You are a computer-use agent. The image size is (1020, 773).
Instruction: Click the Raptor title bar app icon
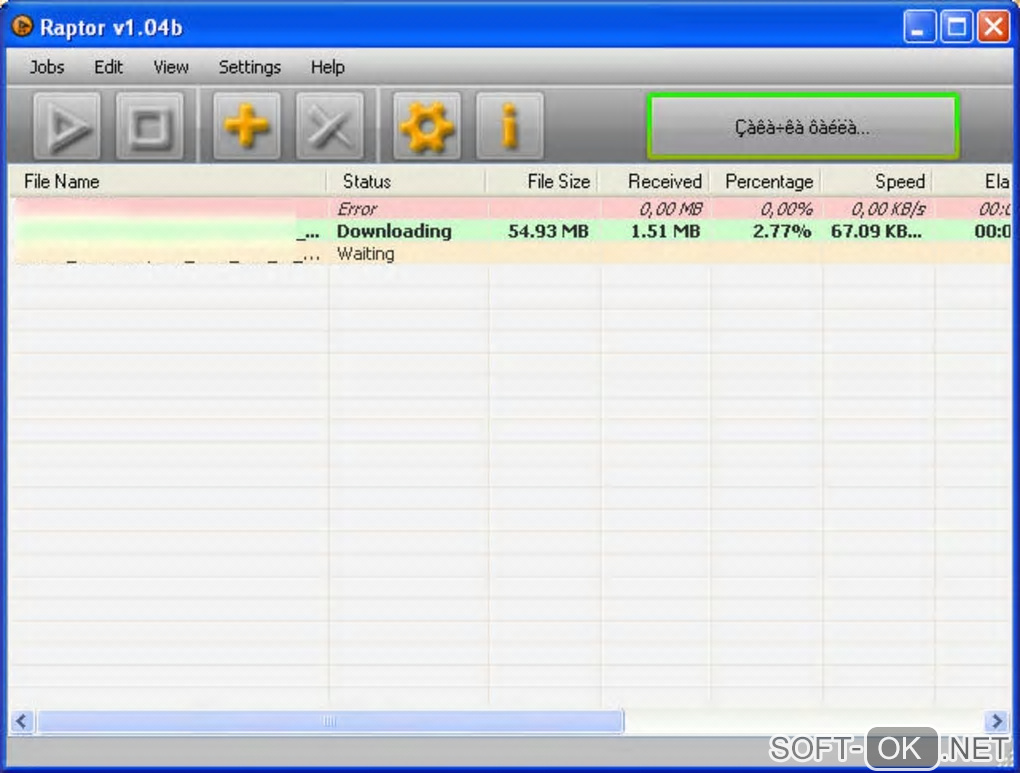pyautogui.click(x=22, y=26)
